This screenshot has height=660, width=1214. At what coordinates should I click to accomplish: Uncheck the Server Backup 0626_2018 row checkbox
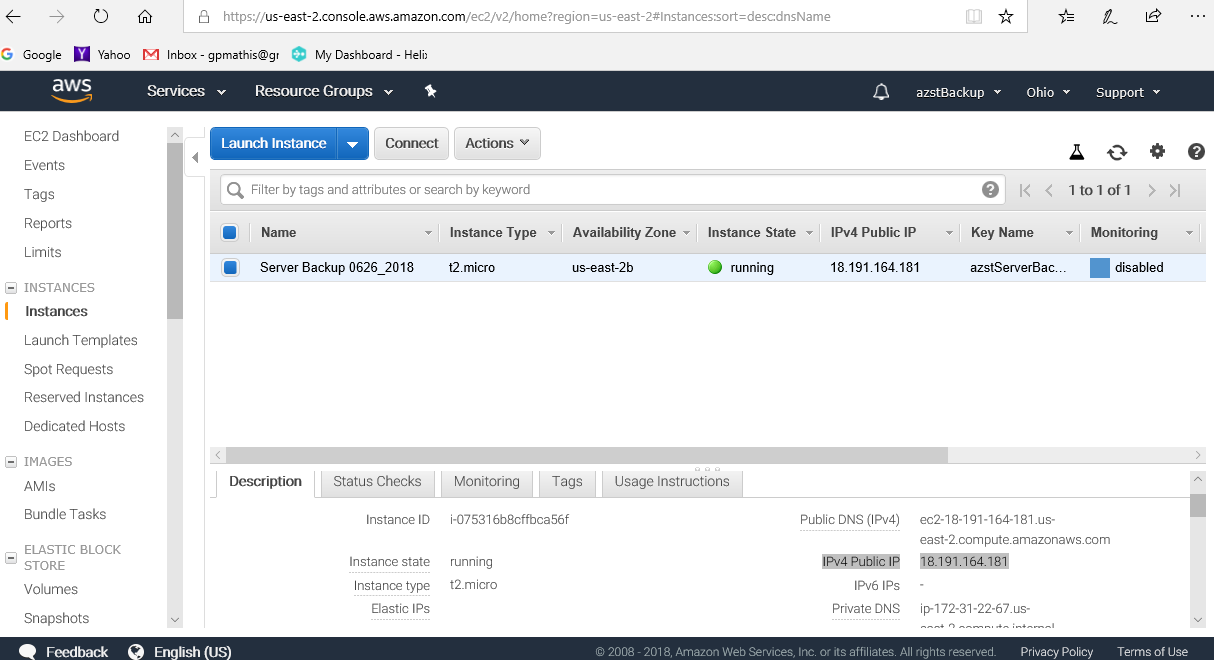230,268
